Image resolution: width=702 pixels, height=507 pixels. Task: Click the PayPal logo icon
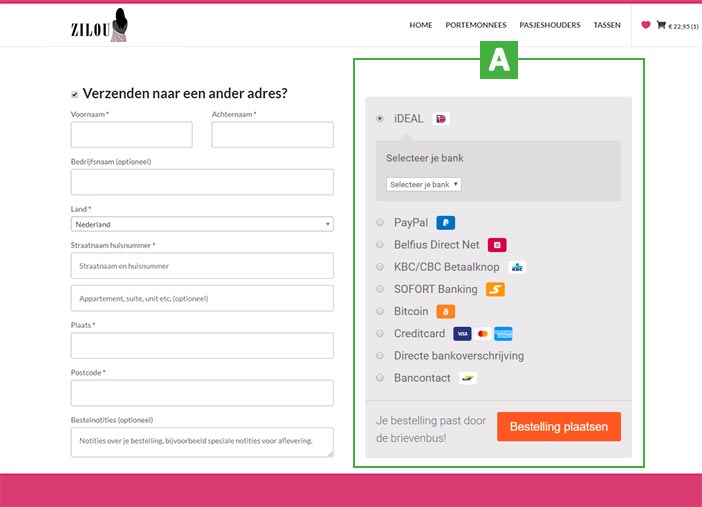click(446, 223)
